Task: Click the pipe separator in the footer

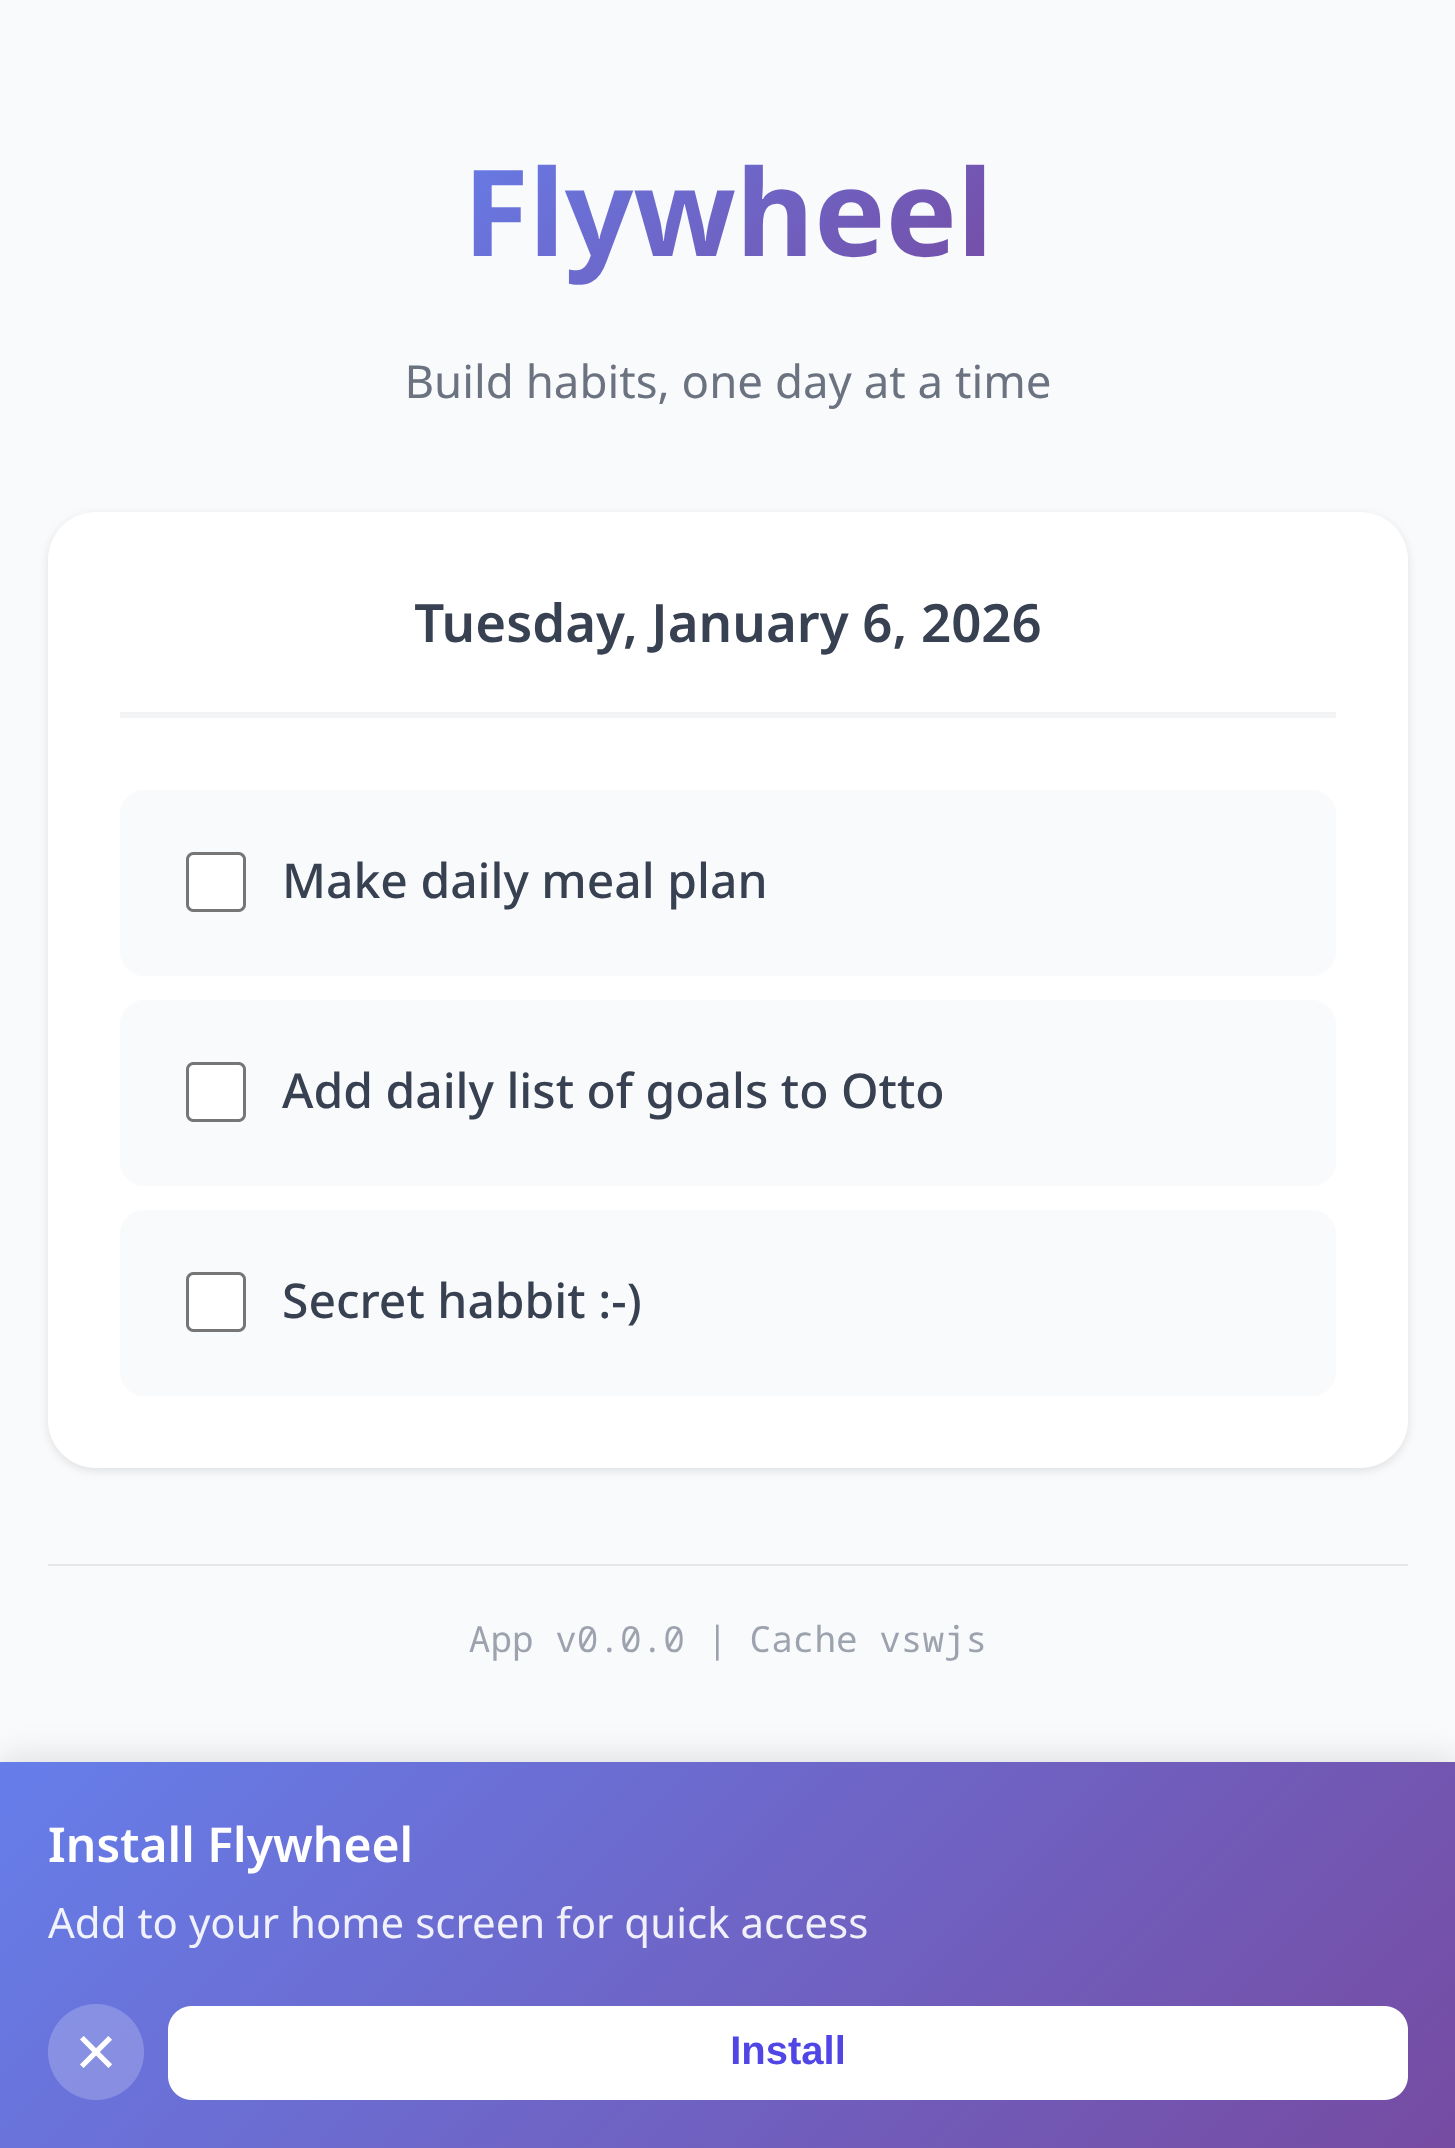Action: (717, 1641)
